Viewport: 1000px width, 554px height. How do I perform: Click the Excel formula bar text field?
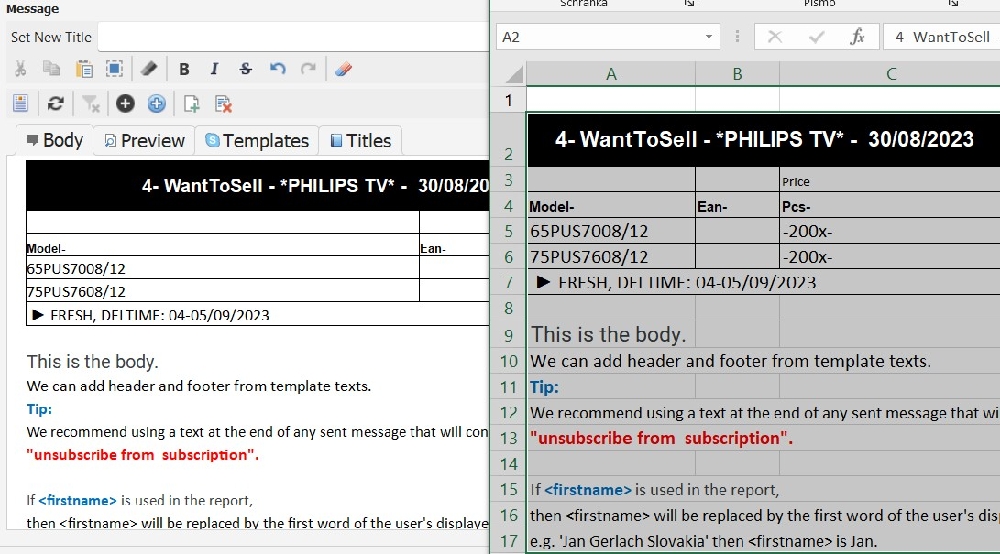pos(941,37)
